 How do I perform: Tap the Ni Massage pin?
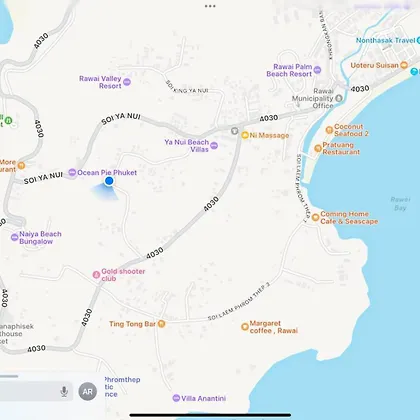click(245, 135)
